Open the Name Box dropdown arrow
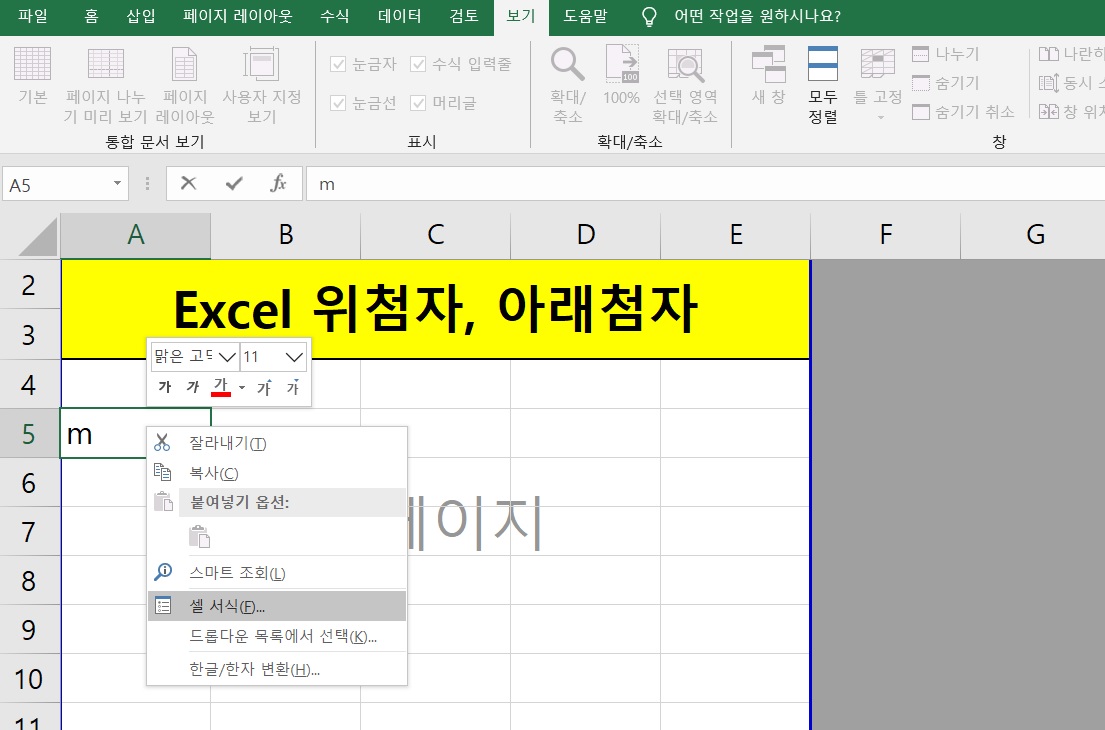 coord(117,184)
